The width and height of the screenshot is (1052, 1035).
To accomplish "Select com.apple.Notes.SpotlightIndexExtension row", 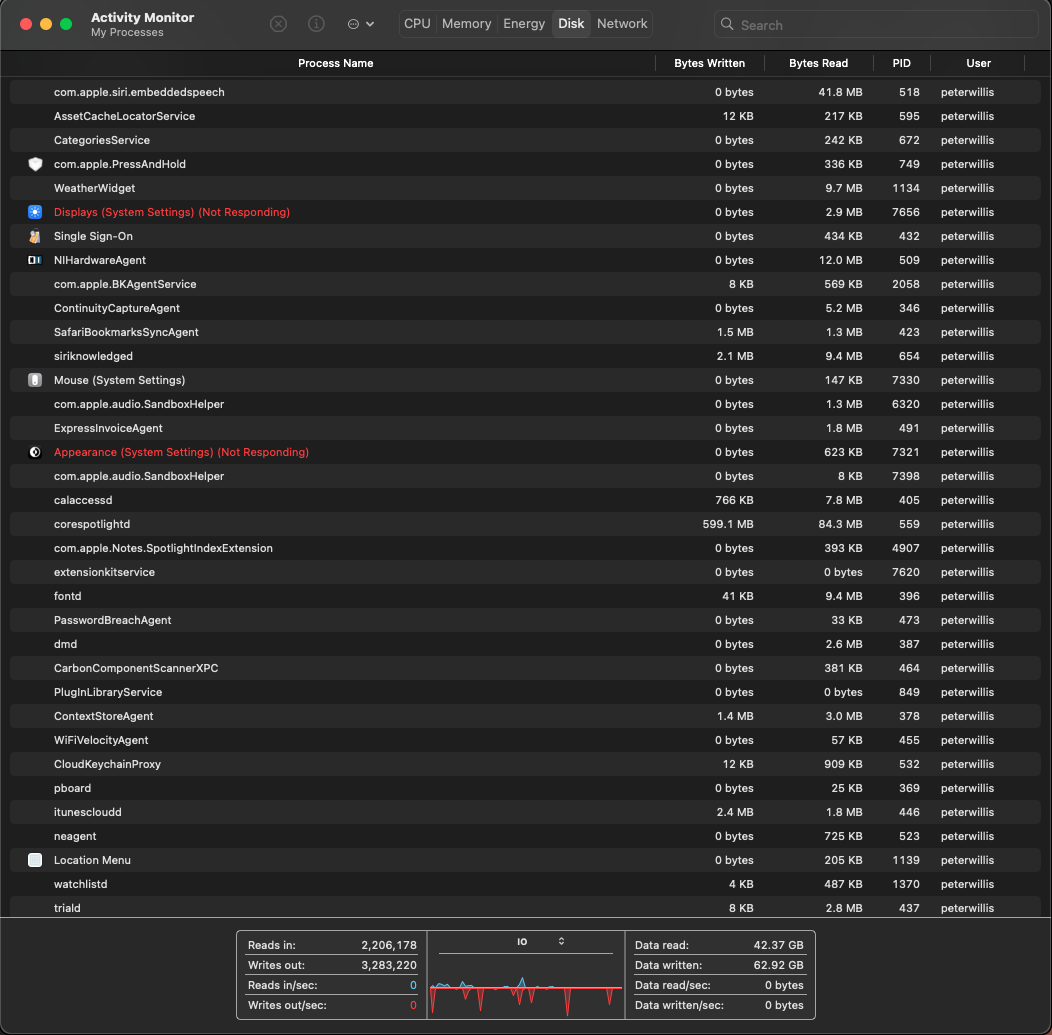I will [x=525, y=548].
